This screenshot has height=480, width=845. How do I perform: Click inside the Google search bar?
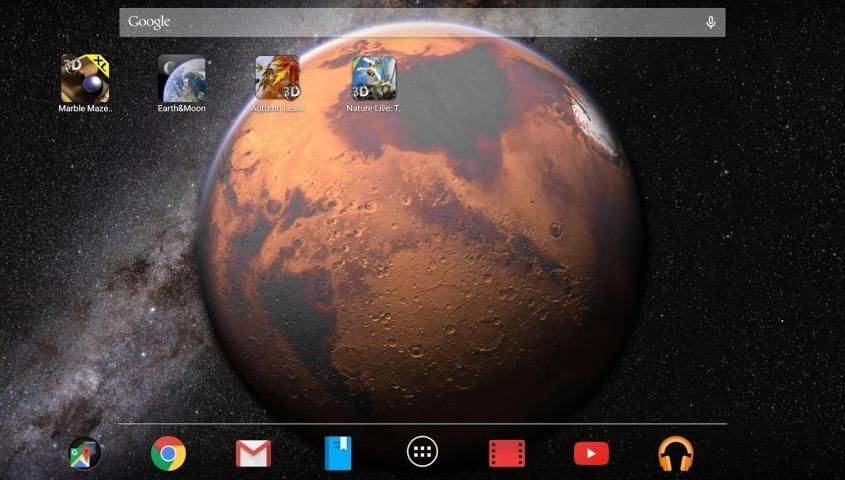coord(420,22)
